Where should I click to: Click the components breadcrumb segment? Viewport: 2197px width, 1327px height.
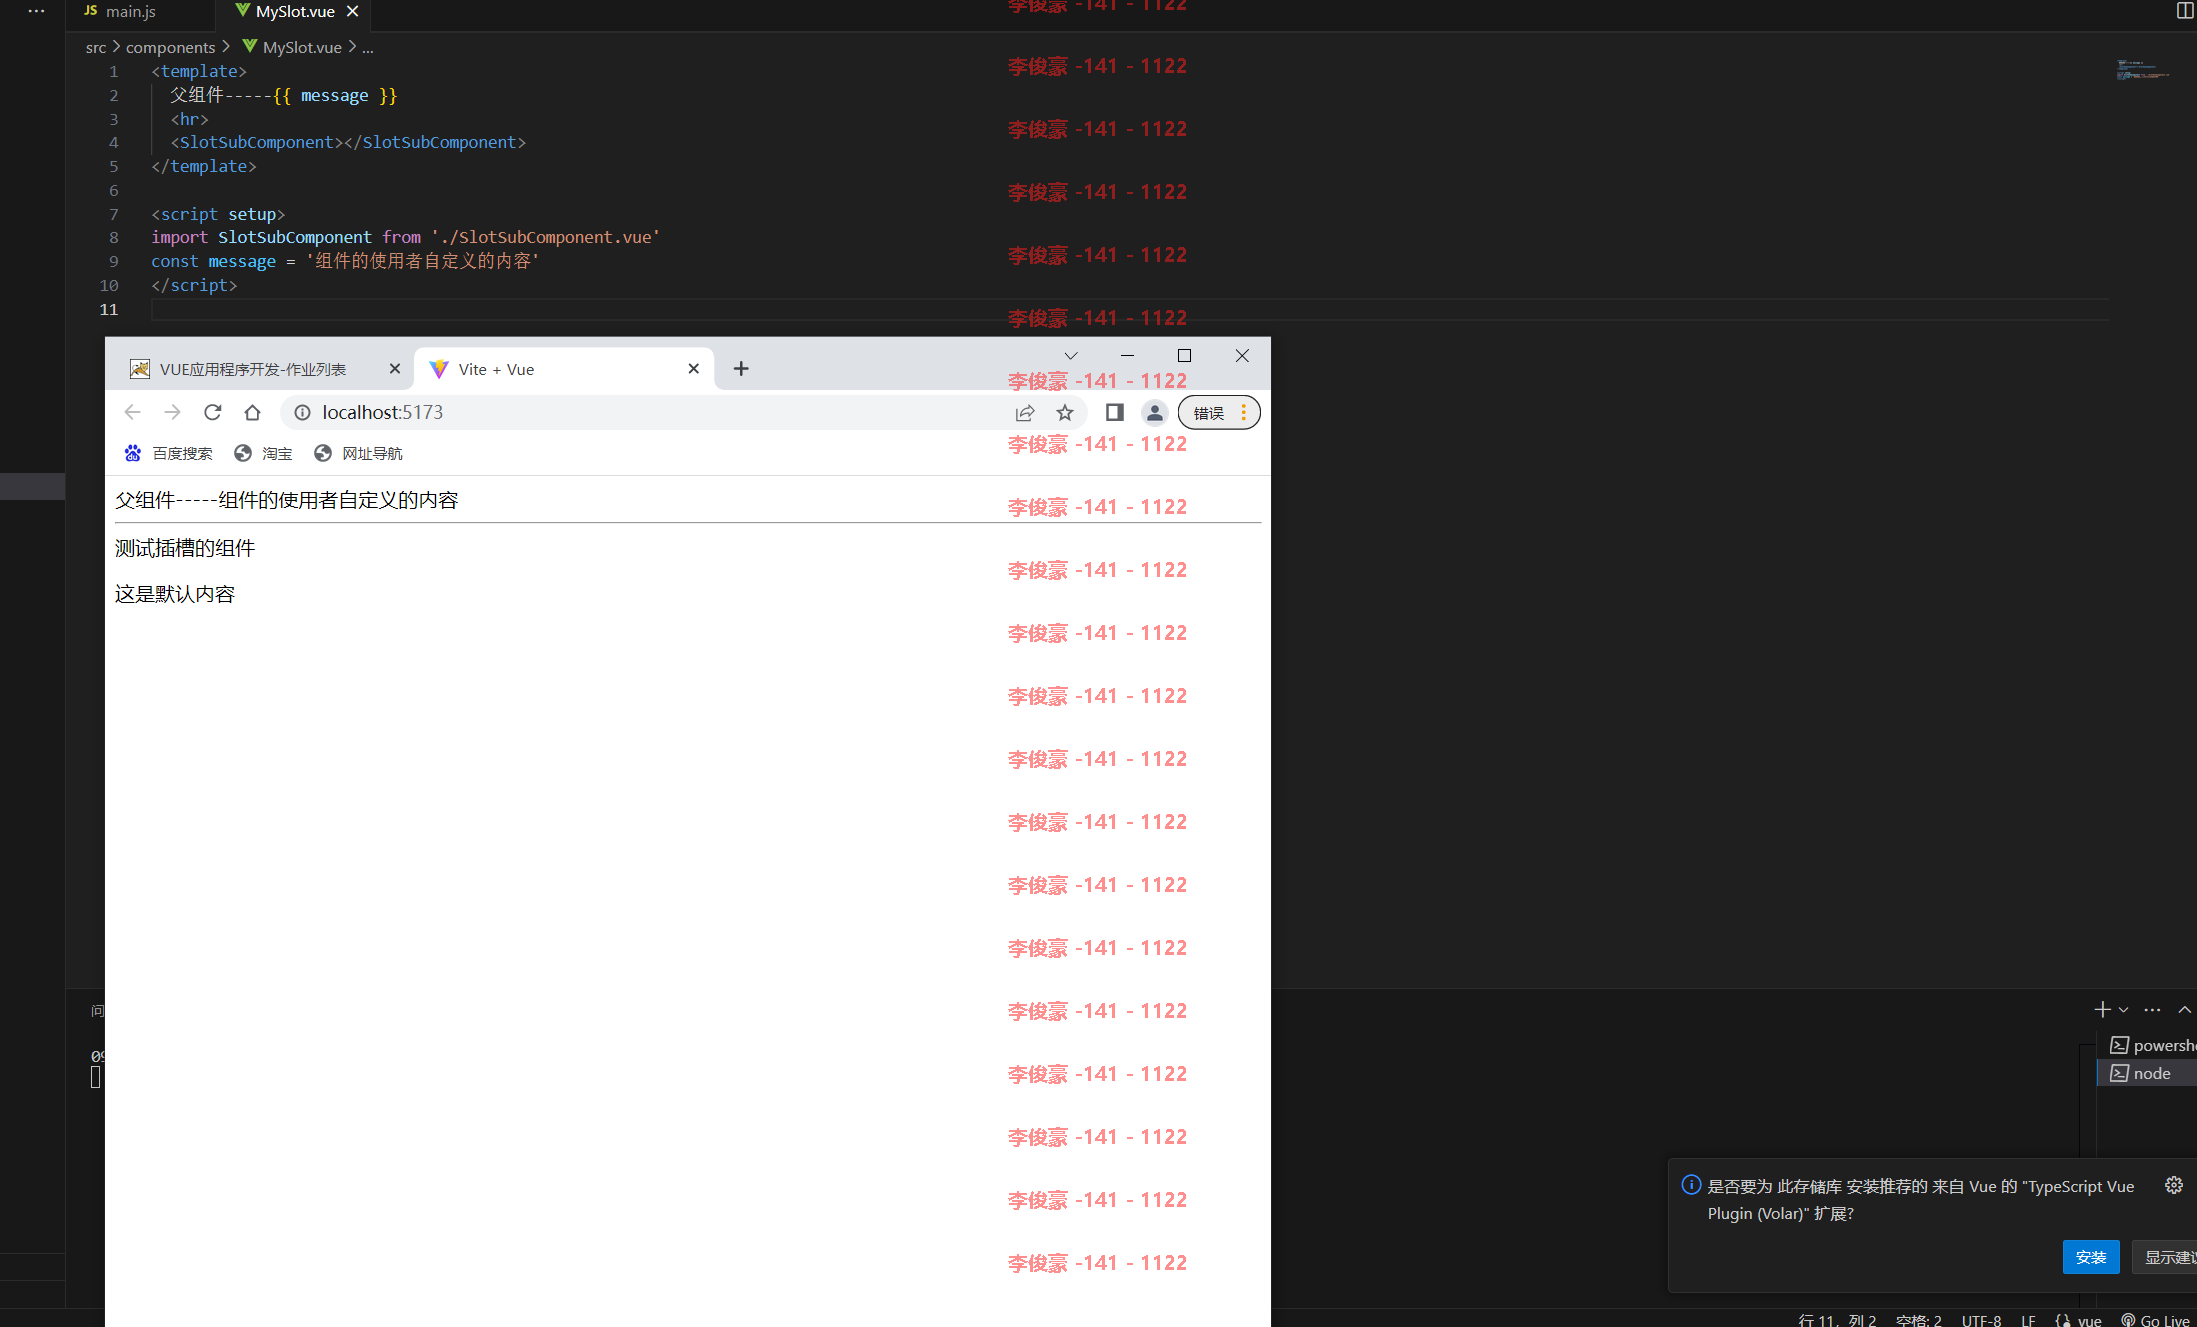pos(170,47)
